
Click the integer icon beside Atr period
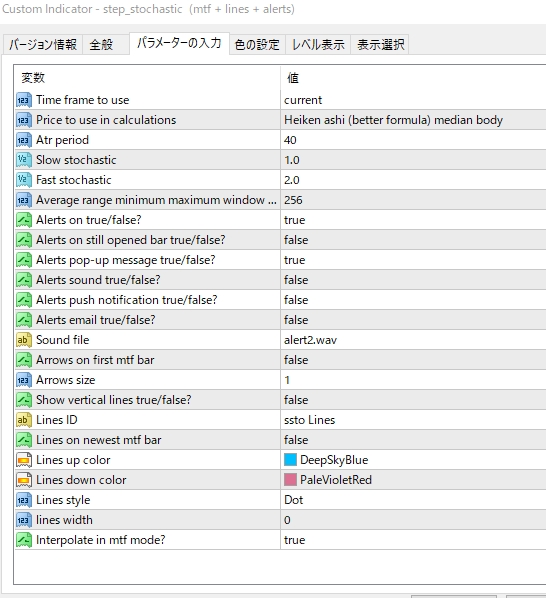[24, 140]
